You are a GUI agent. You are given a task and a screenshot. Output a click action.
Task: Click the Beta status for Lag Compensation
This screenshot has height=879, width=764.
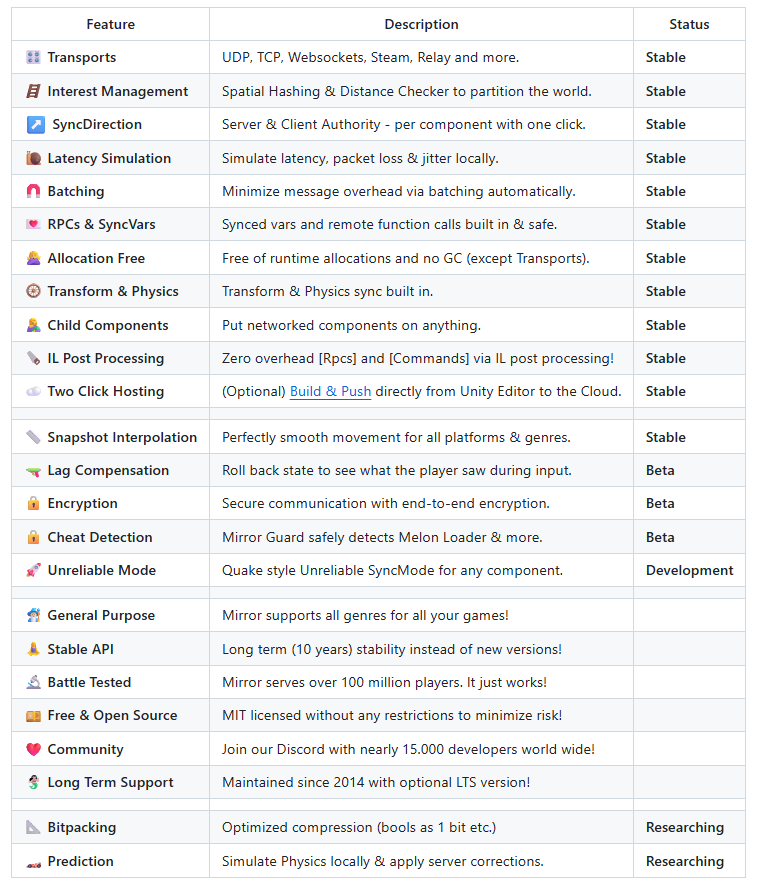(660, 470)
